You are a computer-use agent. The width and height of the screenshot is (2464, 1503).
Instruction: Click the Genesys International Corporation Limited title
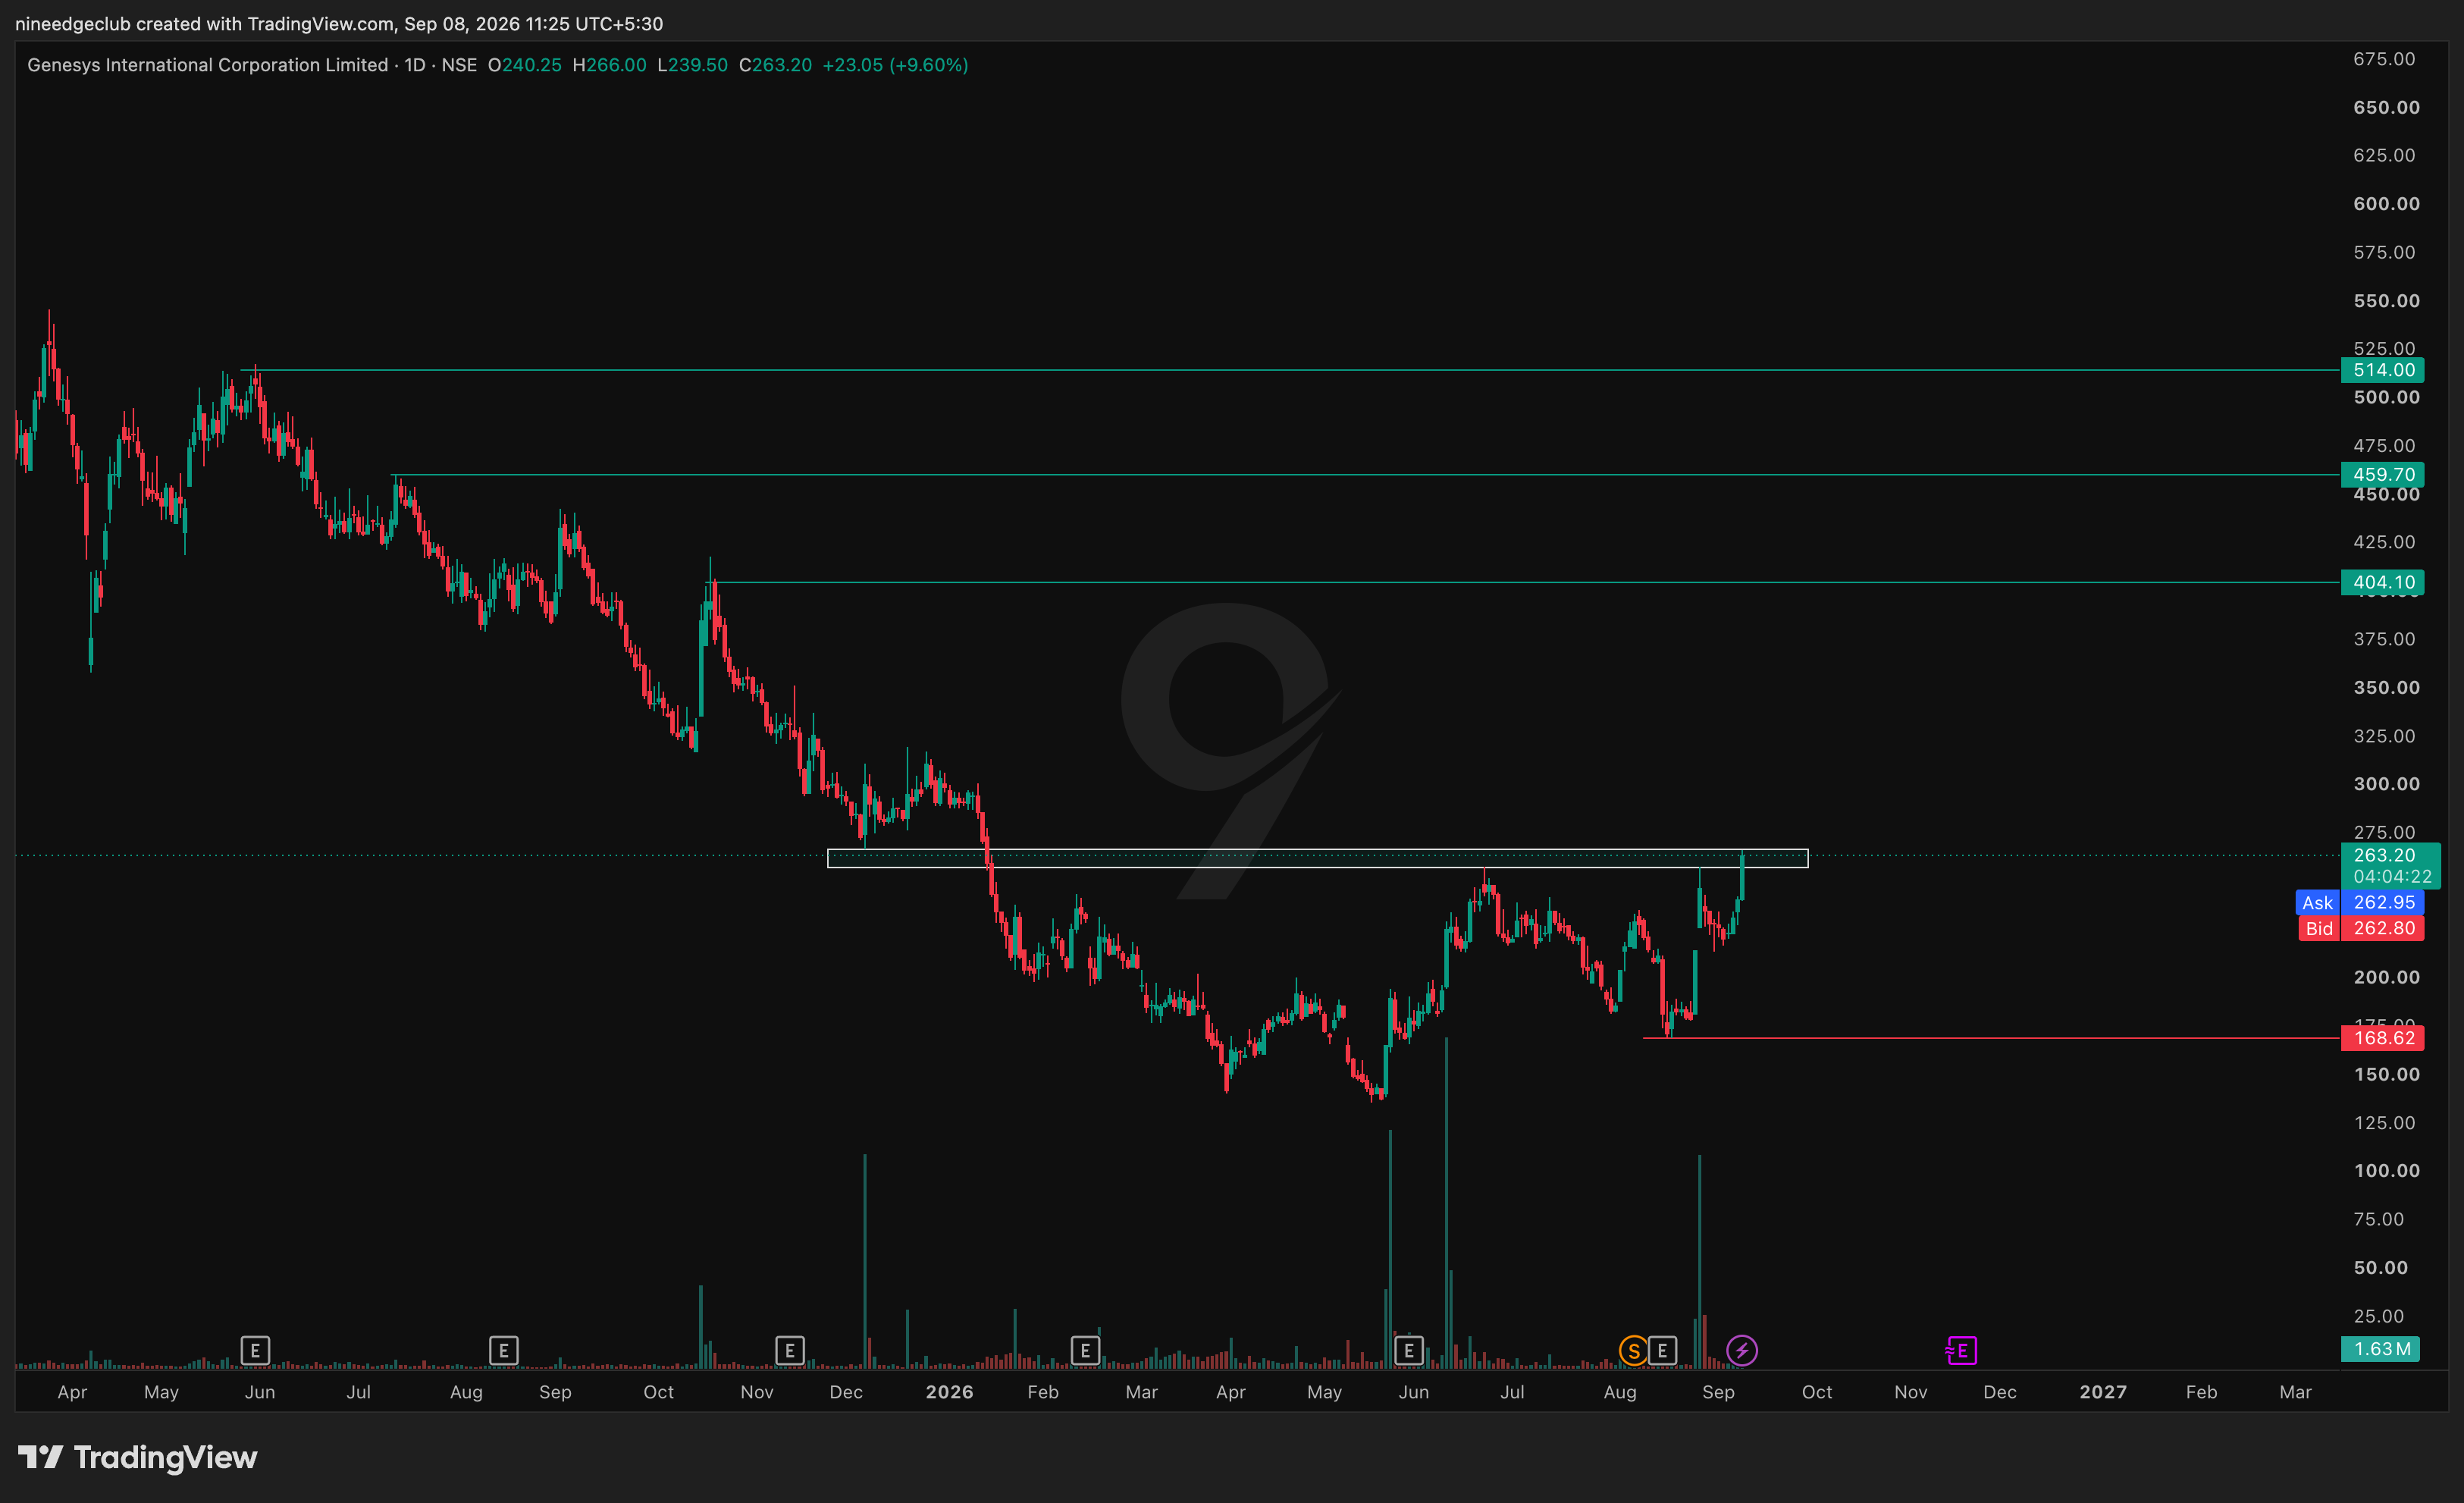(x=207, y=65)
